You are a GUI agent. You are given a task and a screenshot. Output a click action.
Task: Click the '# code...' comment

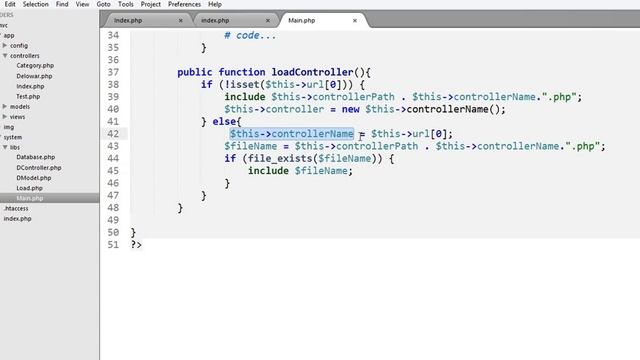[250, 36]
